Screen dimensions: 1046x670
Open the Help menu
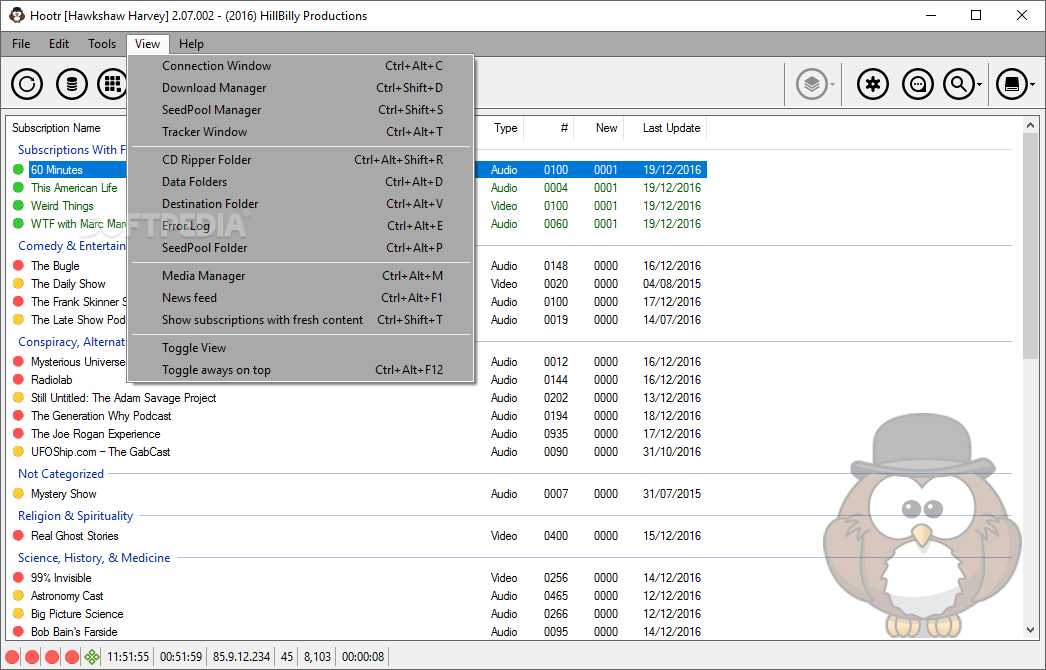(191, 44)
